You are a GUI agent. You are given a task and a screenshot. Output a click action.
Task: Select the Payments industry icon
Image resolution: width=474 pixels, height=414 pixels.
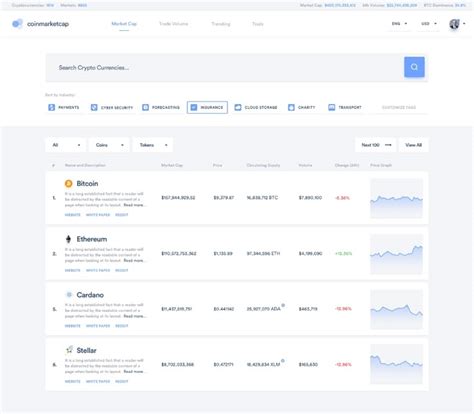click(51, 107)
